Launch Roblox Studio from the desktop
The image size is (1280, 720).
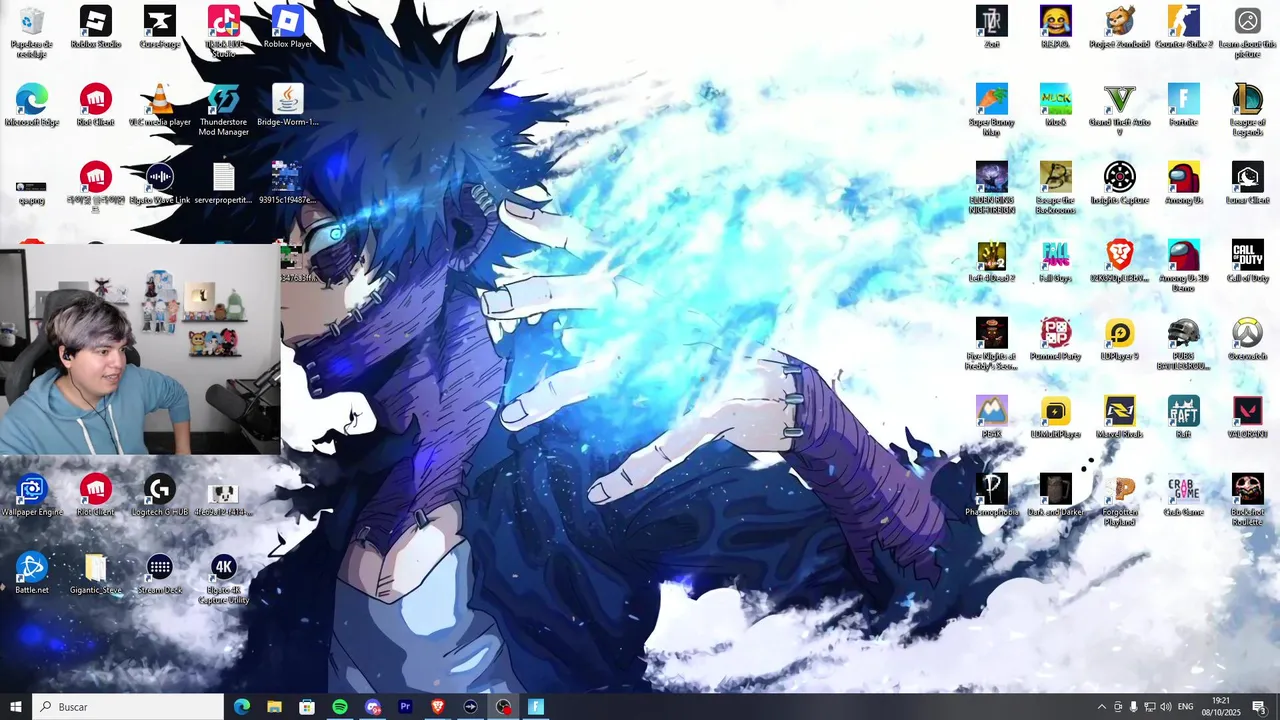[x=96, y=27]
